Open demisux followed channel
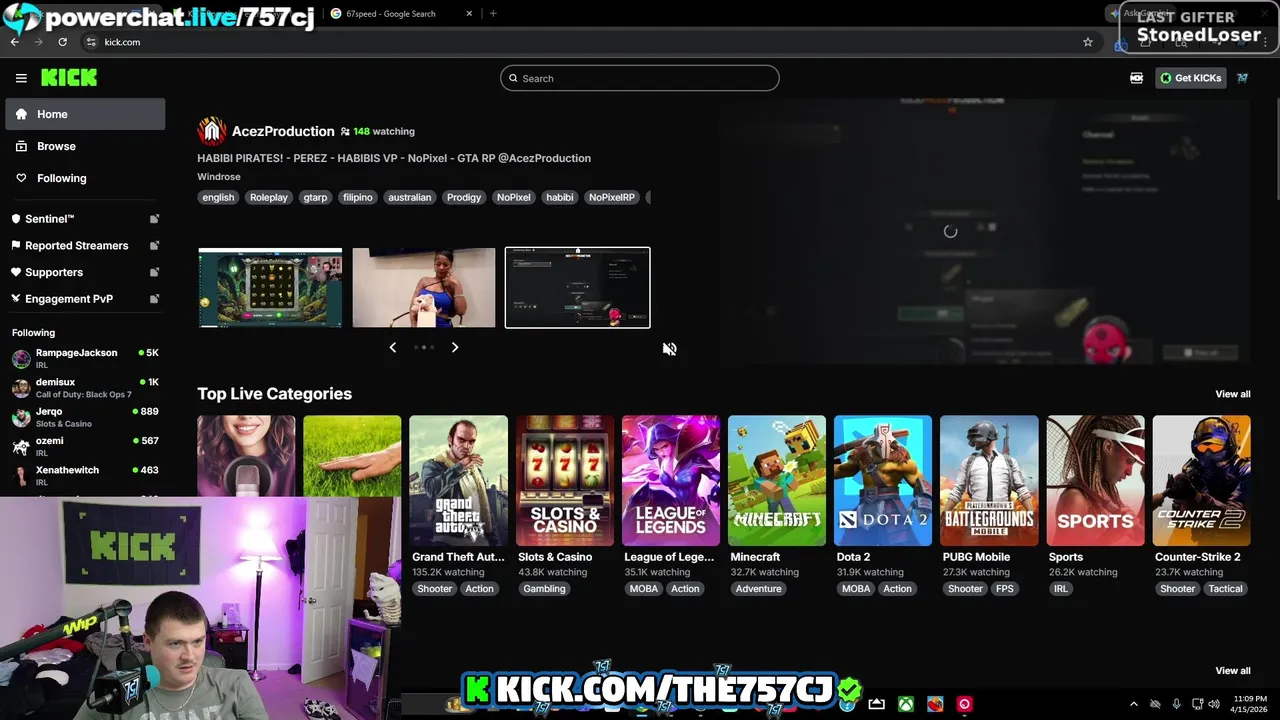This screenshot has width=1280, height=720. 85,388
